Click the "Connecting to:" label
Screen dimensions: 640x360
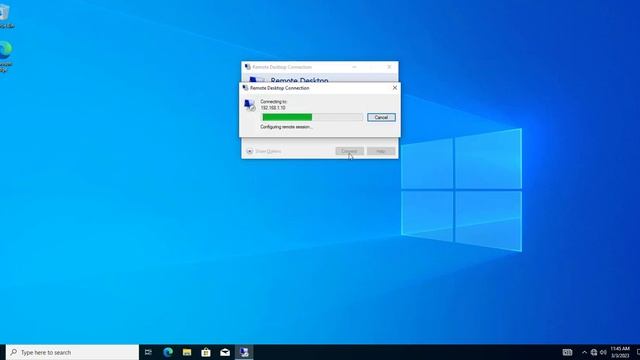coord(273,102)
